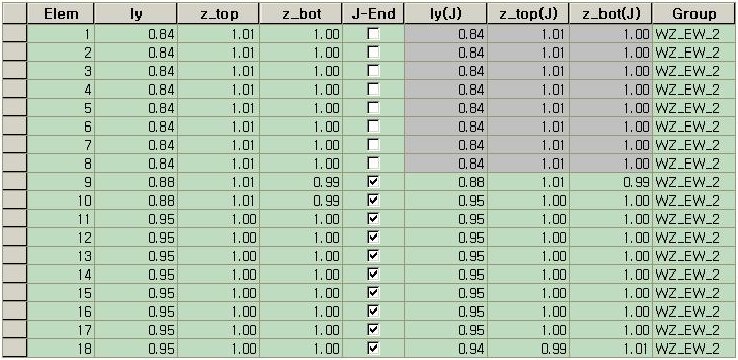Select the Group column header
The width and height of the screenshot is (738, 360).
(x=694, y=14)
